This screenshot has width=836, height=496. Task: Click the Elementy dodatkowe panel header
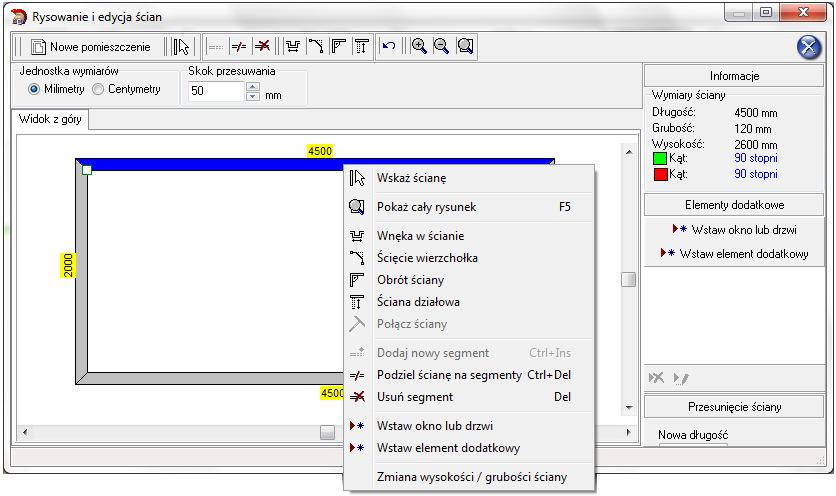[x=734, y=205]
